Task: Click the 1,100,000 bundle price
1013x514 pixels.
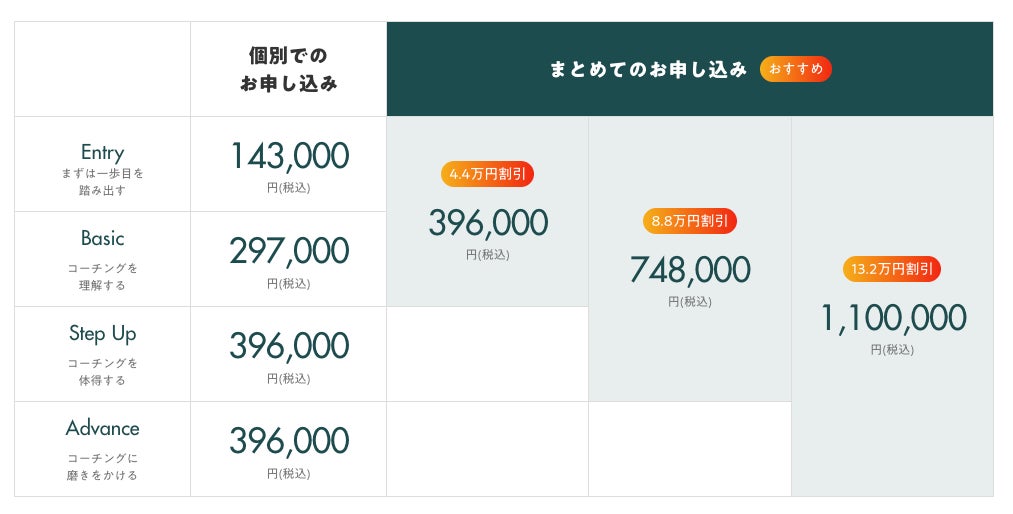Action: (893, 318)
